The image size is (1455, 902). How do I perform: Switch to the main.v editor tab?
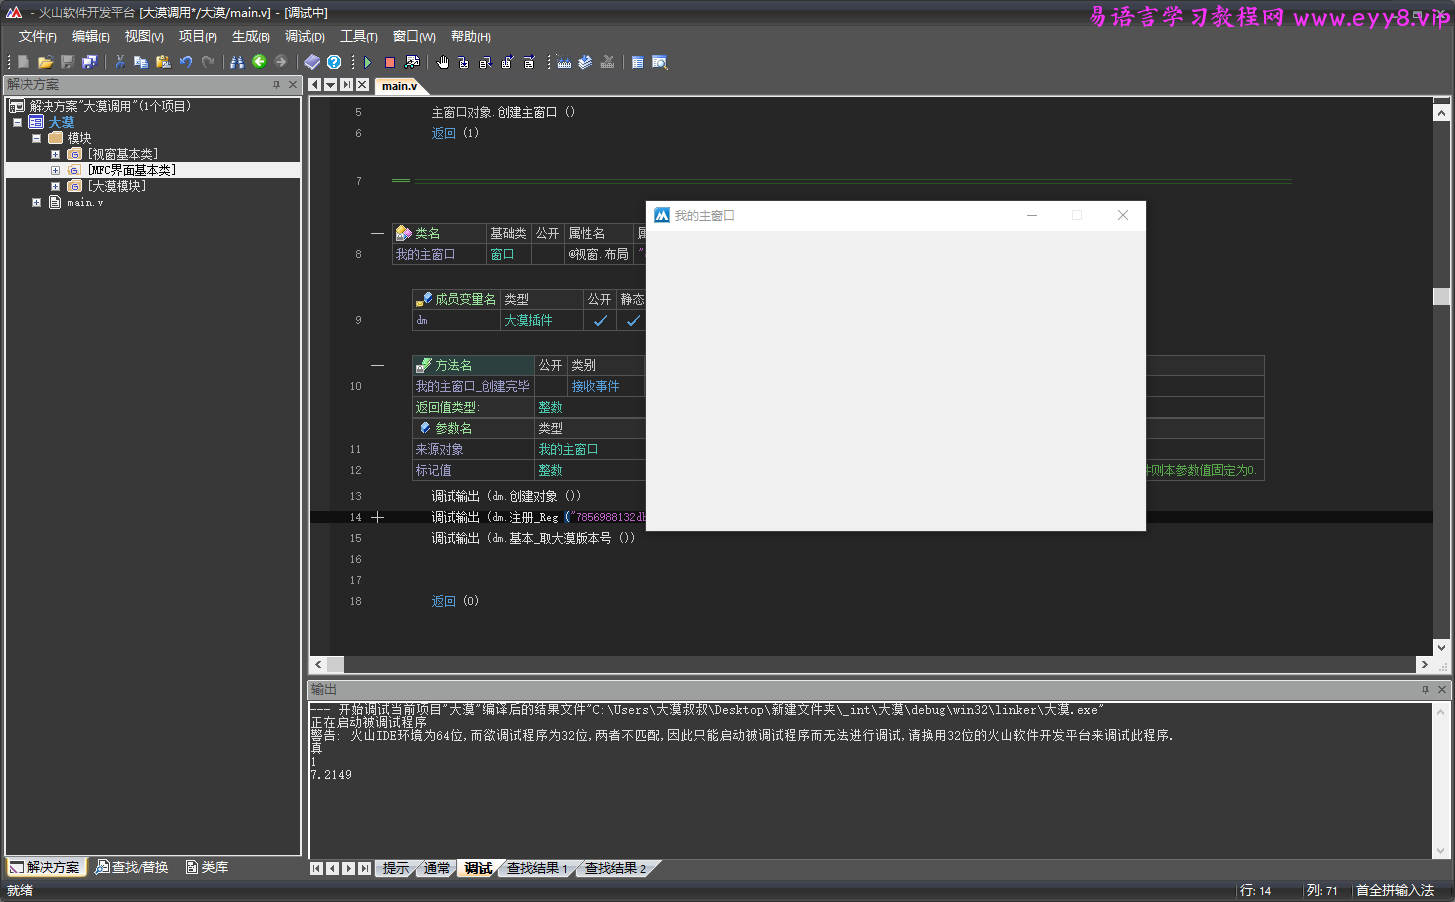pos(400,86)
